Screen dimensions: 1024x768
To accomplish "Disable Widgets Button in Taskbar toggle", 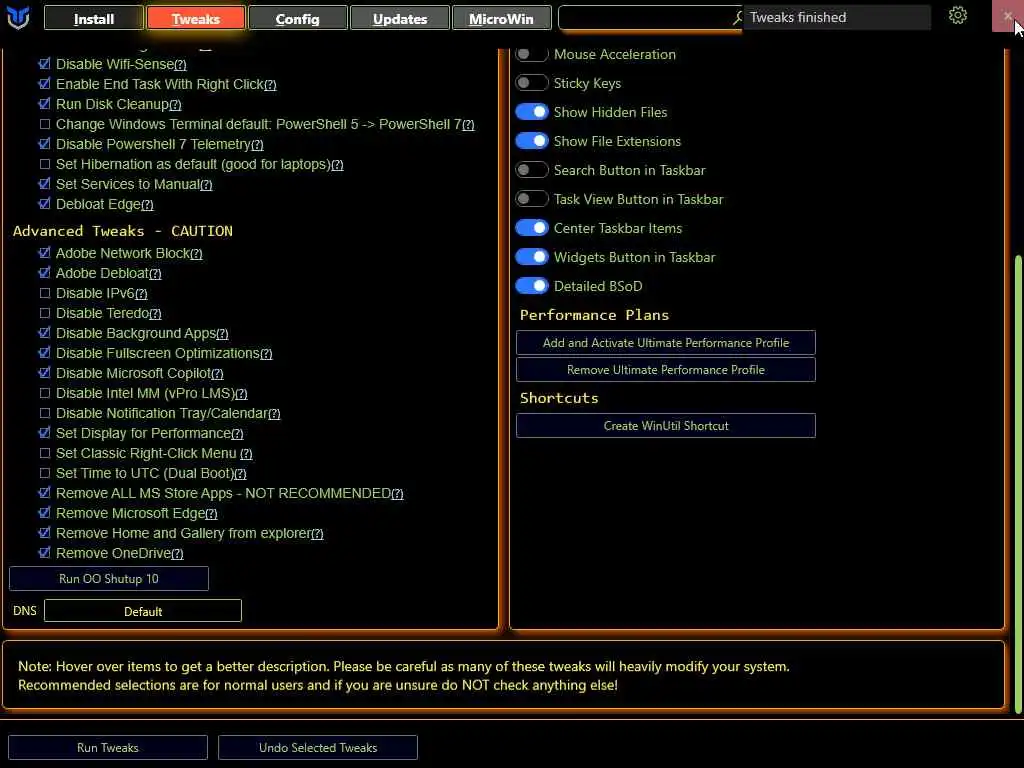I will [x=531, y=257].
